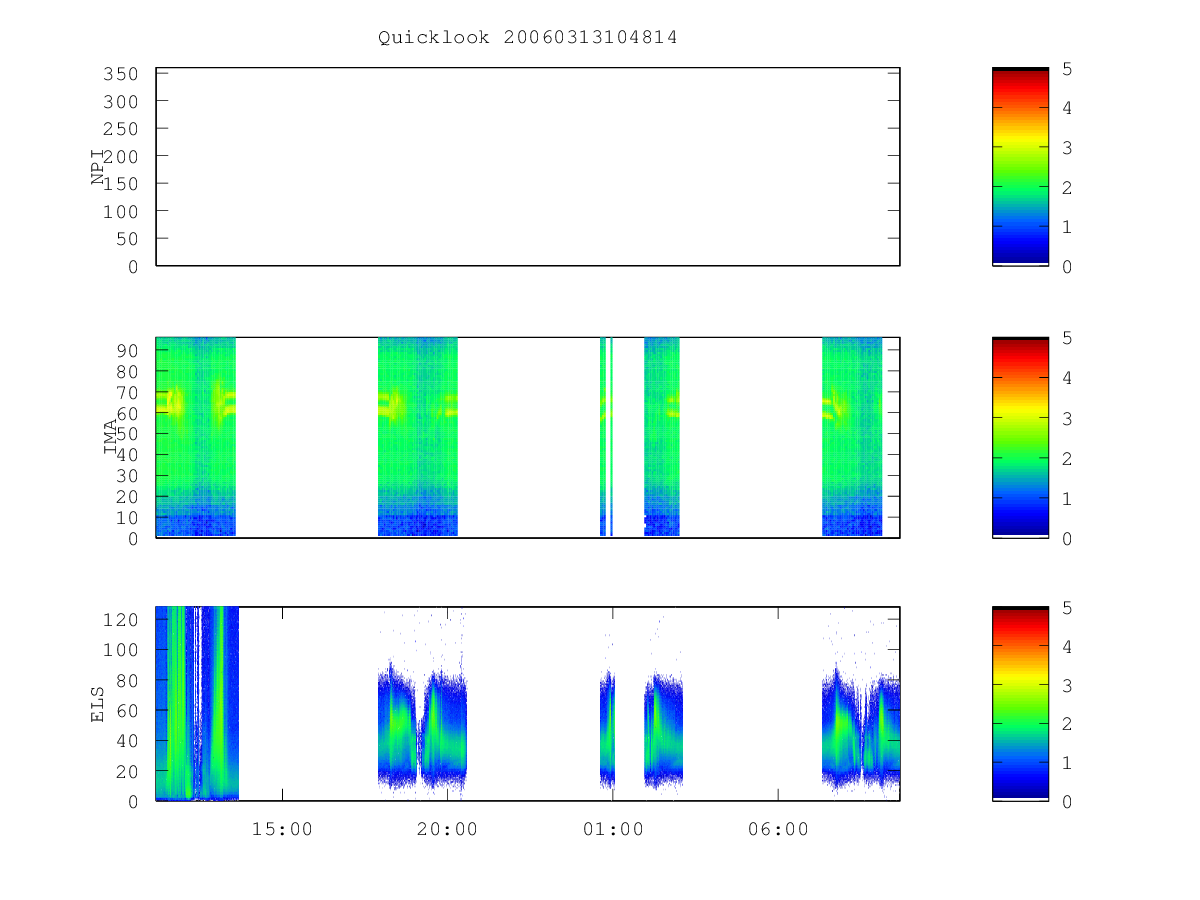Click the 30 tick on IMA axis
The height and width of the screenshot is (900, 1200).
tap(126, 476)
